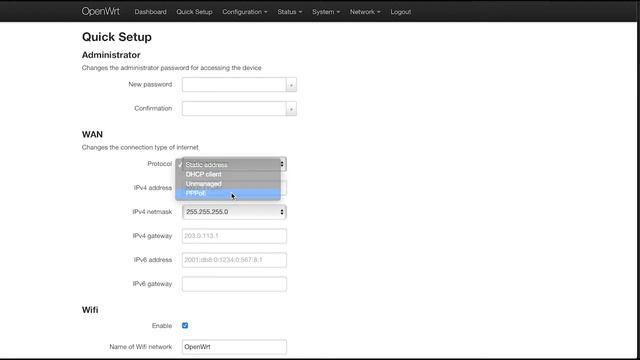Click the IPv6 gateway field
Image resolution: width=640 pixels, height=360 pixels.
tap(234, 284)
